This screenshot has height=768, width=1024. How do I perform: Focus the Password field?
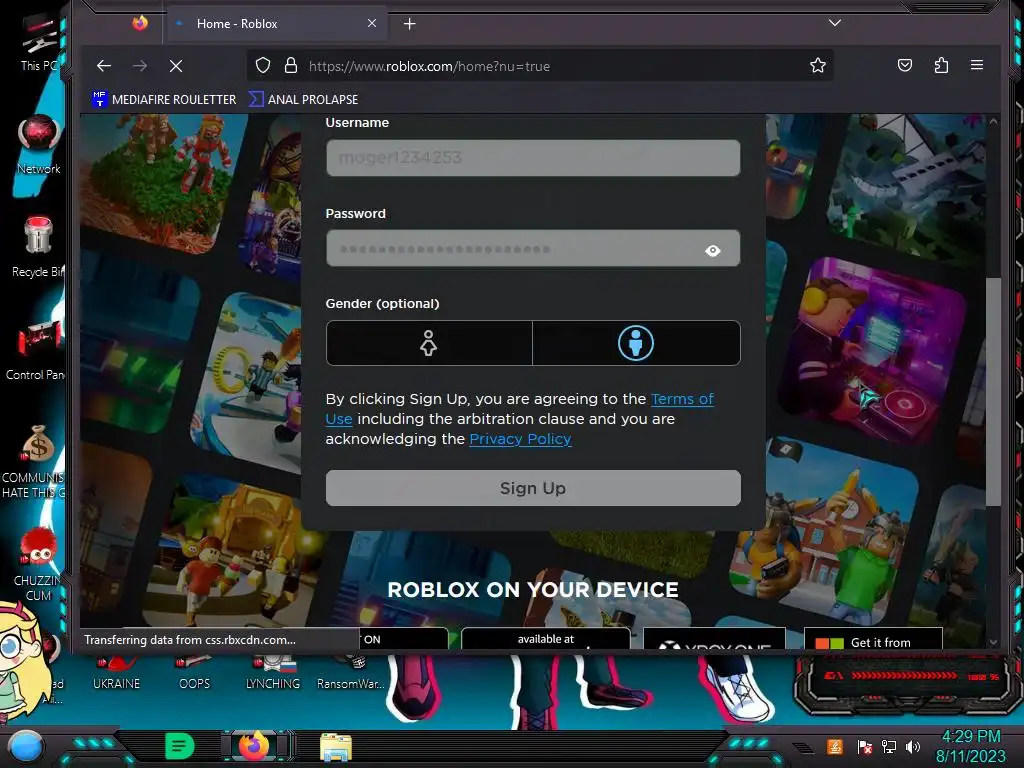tap(533, 248)
